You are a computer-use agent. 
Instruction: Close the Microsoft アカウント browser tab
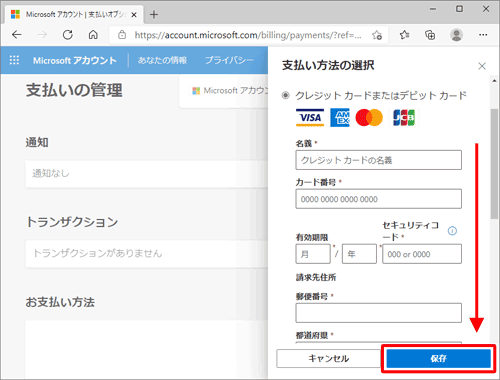coord(134,15)
